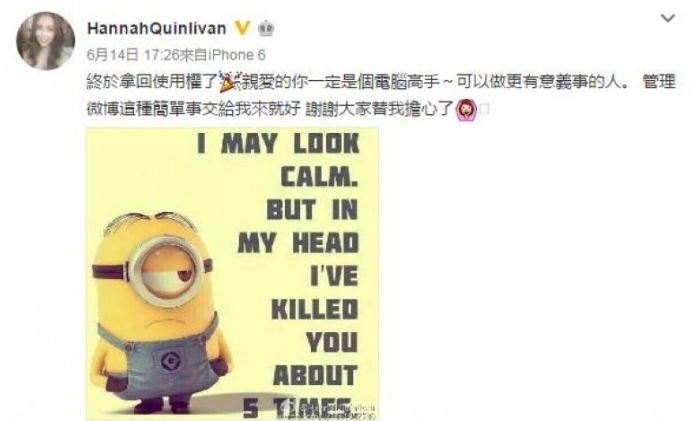Click the Minion's black shoes

(163, 405)
